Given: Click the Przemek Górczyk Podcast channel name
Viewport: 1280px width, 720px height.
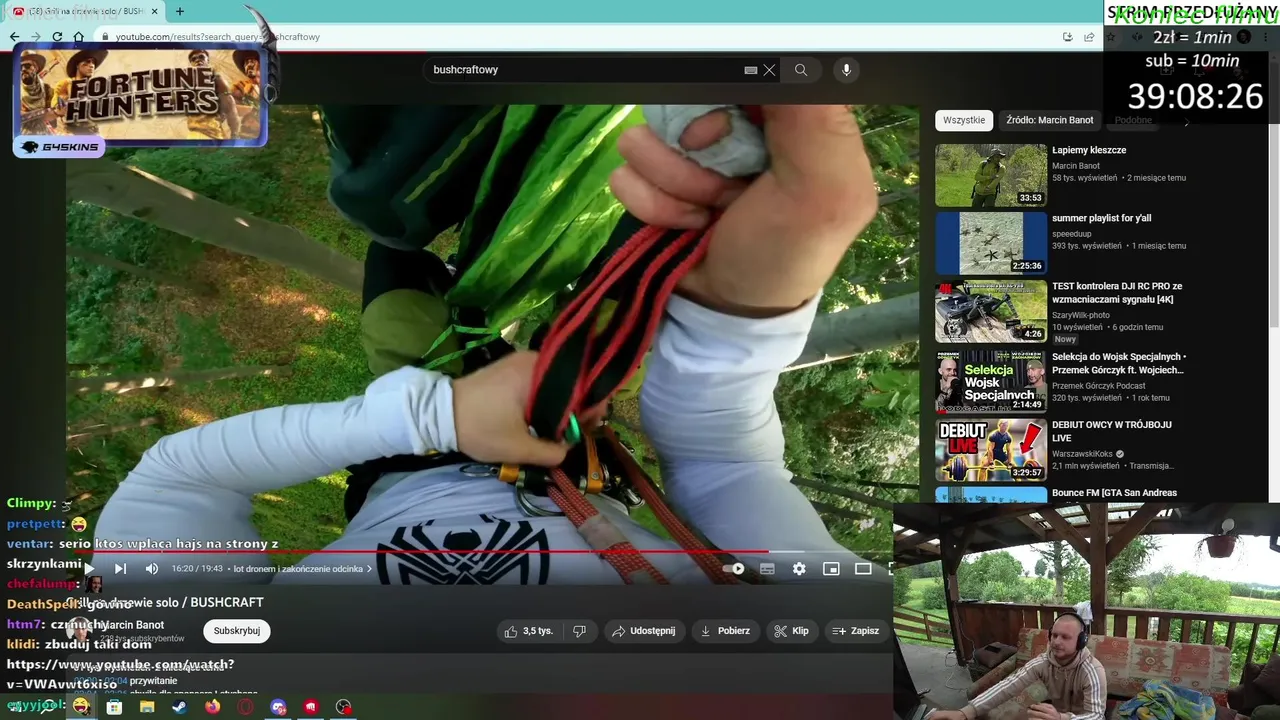Looking at the screenshot, I should pos(1098,386).
